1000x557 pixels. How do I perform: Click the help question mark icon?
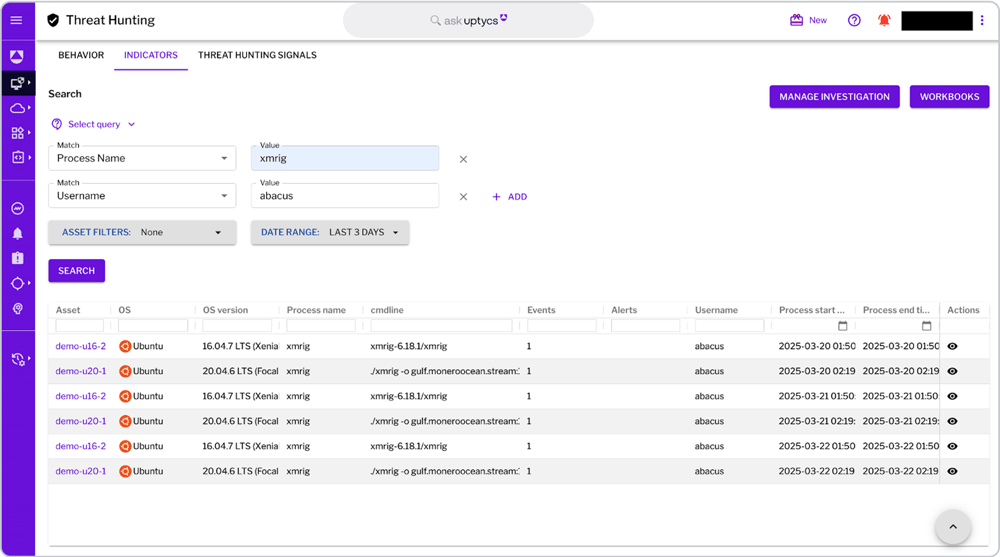click(854, 20)
